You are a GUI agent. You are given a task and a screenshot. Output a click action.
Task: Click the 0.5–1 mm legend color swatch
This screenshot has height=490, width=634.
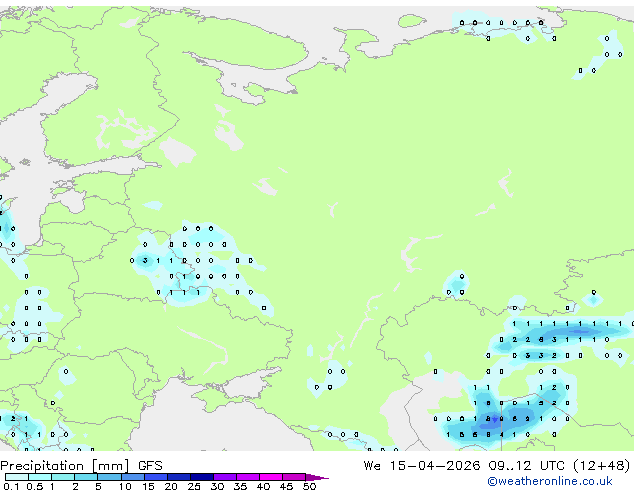click(x=40, y=477)
